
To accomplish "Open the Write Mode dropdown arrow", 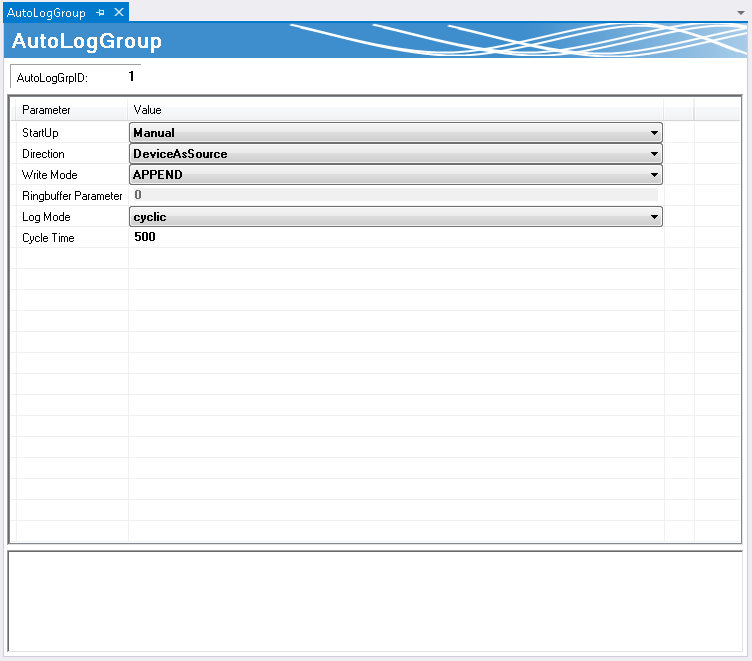I will click(x=654, y=175).
